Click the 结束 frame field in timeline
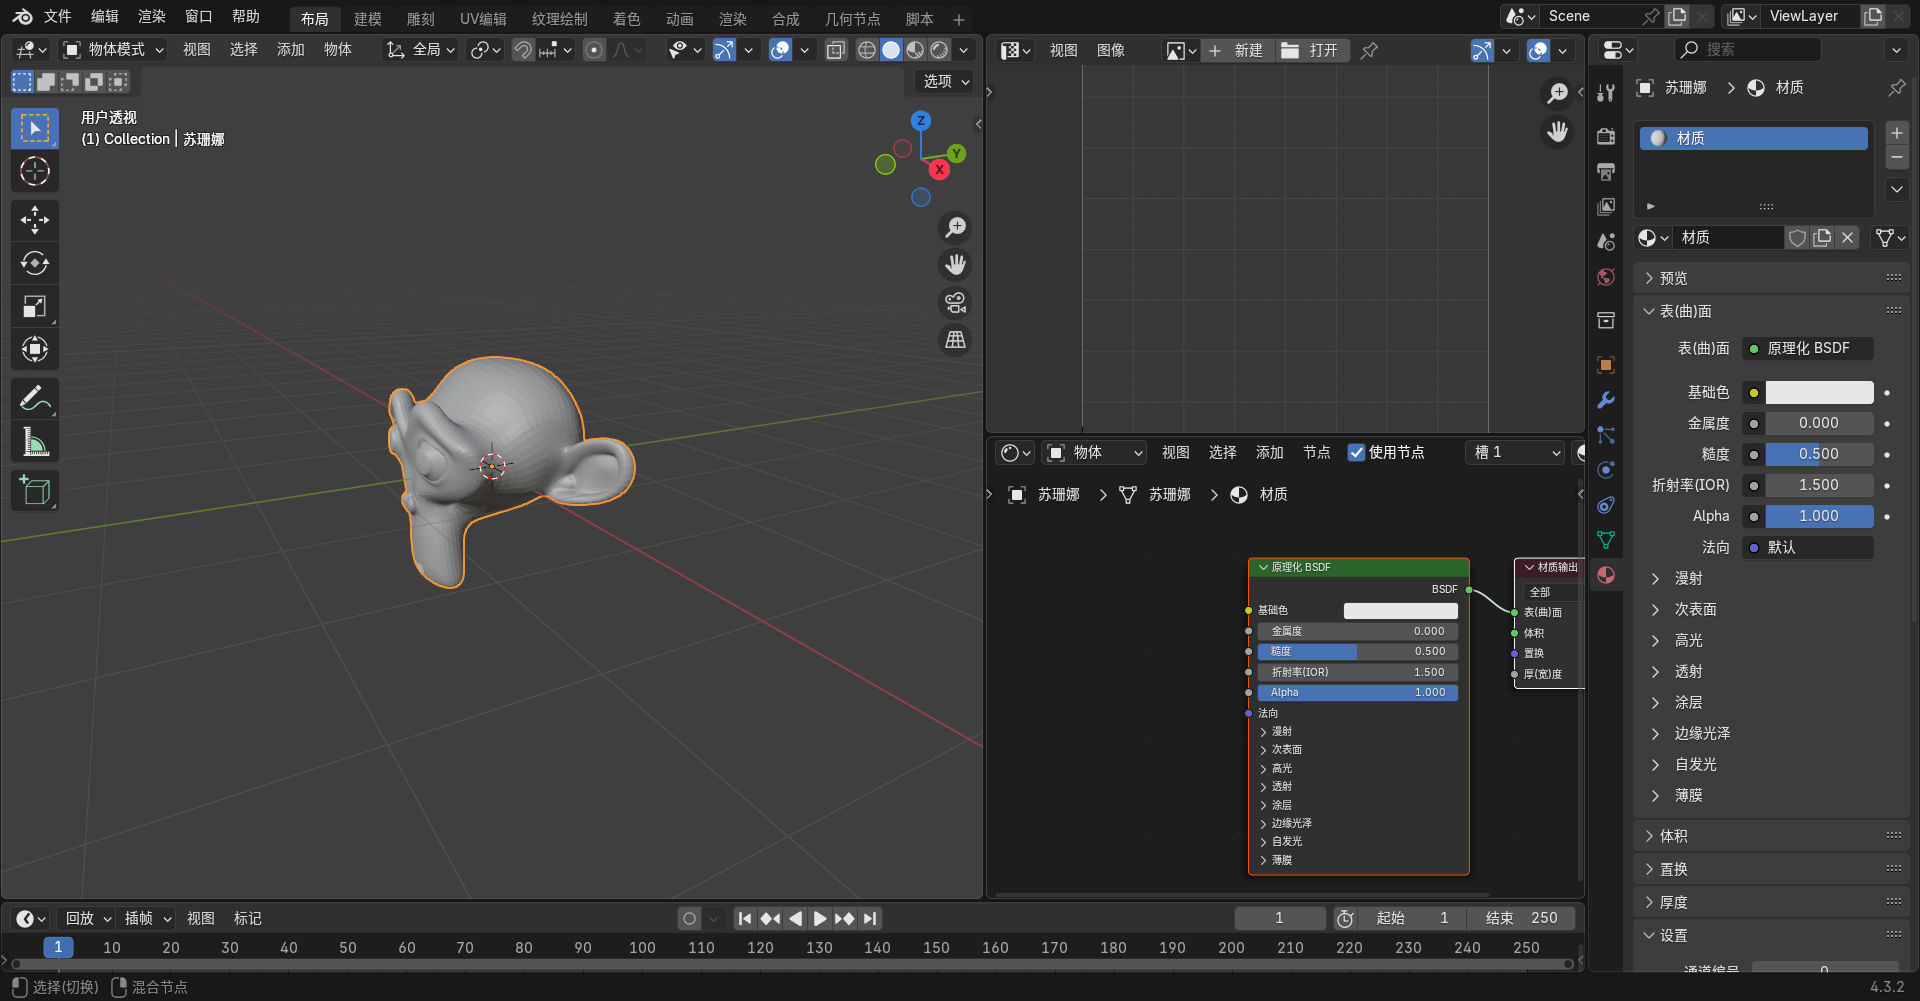This screenshot has width=1920, height=1001. (1521, 918)
